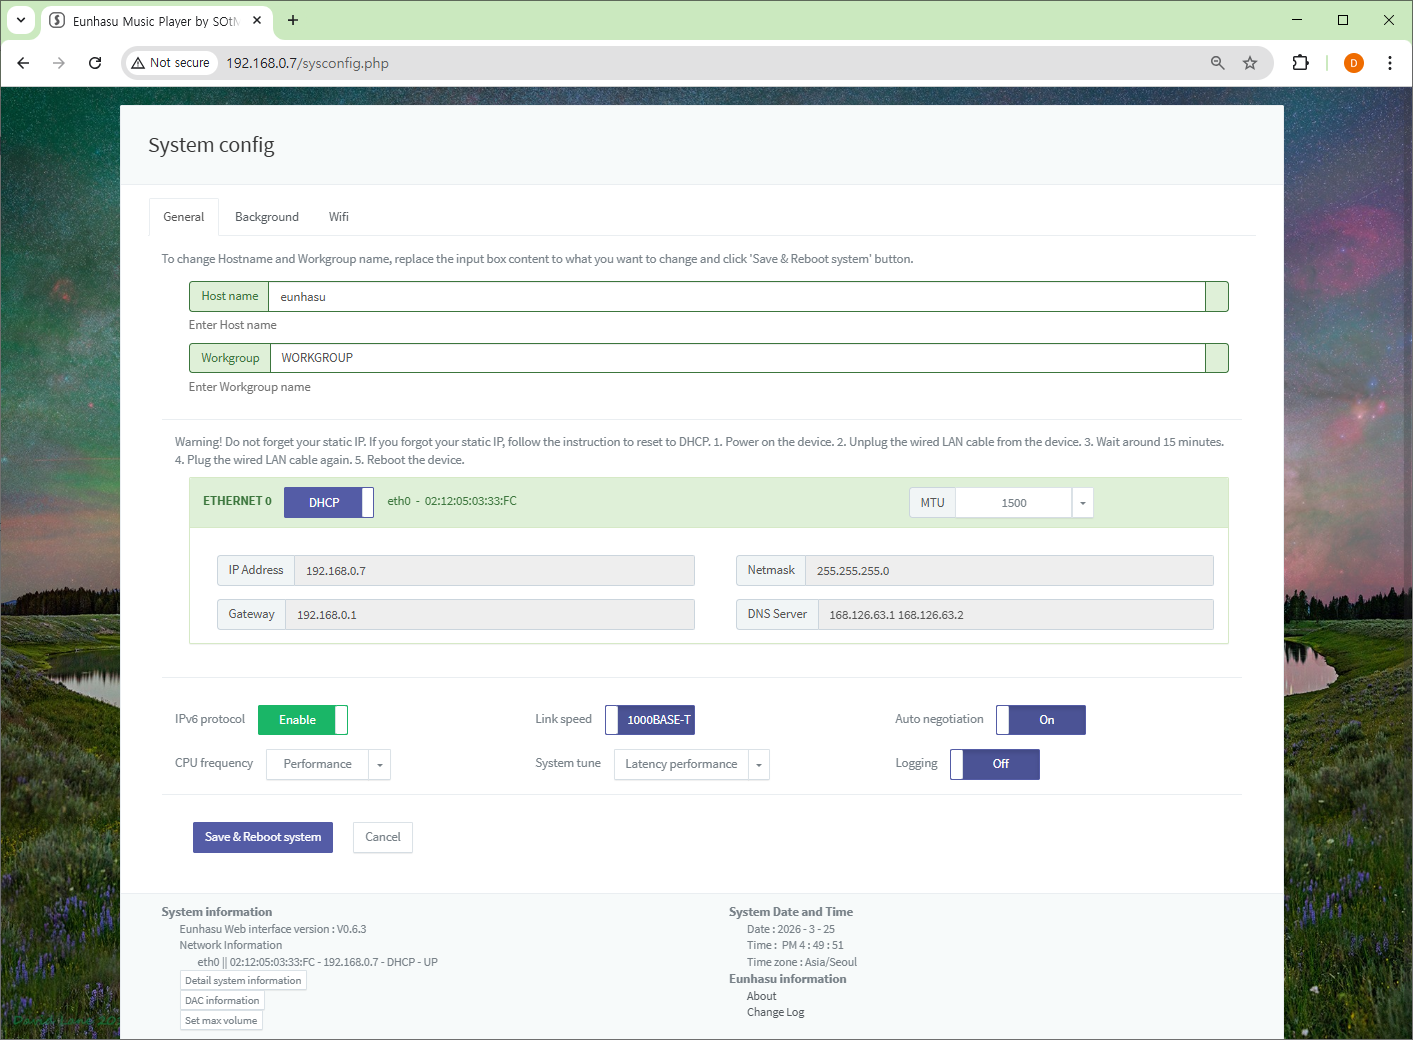Click Save & Reboot system button
1413x1040 pixels.
tap(263, 837)
